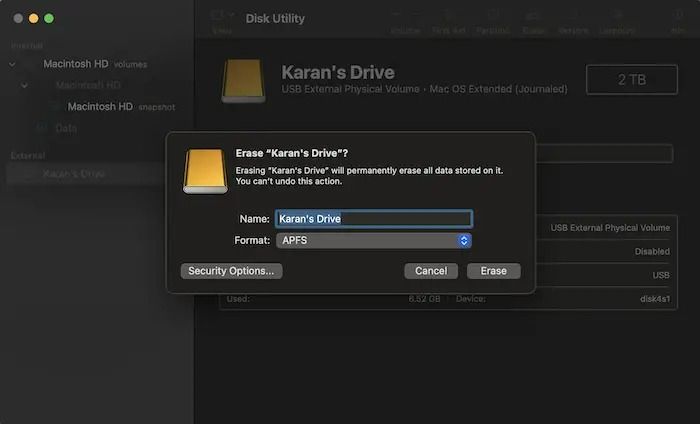The height and width of the screenshot is (424, 700).
Task: Click the Erase button in the dialog
Action: [x=493, y=271]
